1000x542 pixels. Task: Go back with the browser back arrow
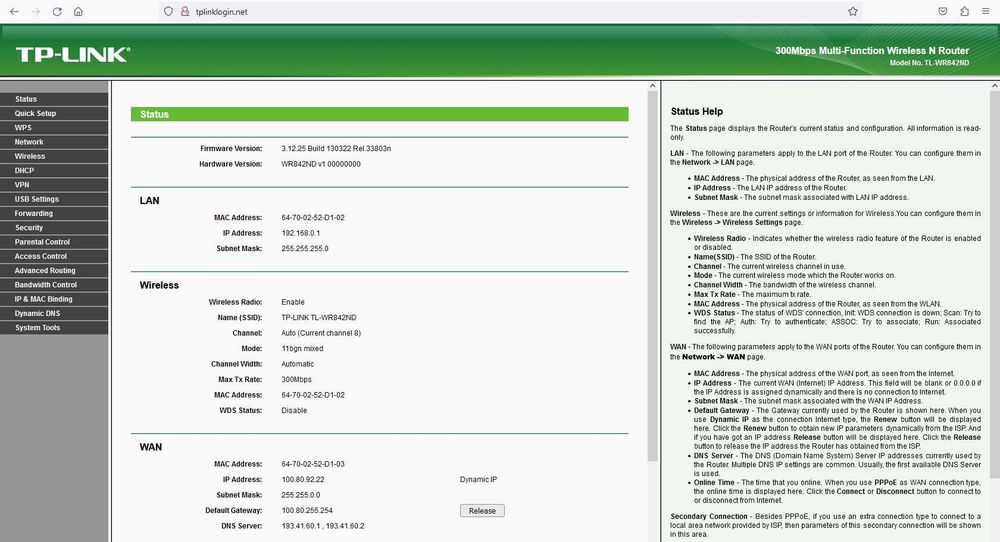click(x=14, y=11)
